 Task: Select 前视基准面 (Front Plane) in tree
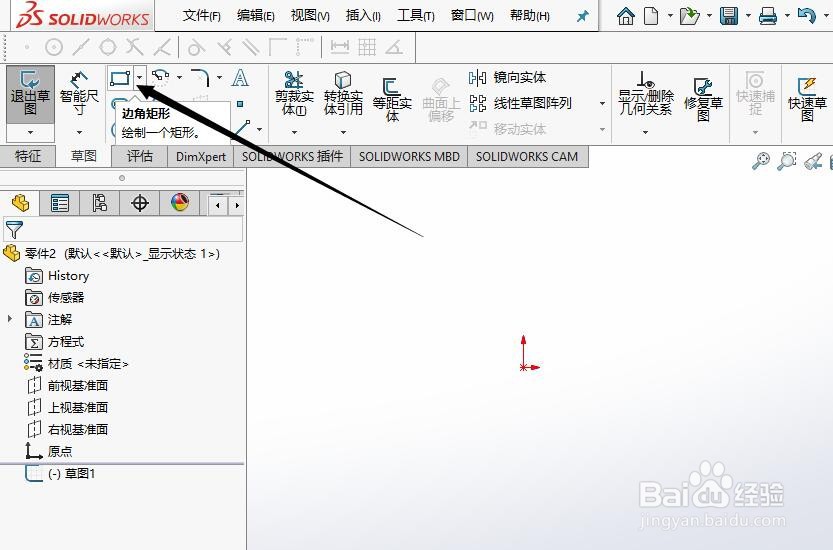[67, 385]
